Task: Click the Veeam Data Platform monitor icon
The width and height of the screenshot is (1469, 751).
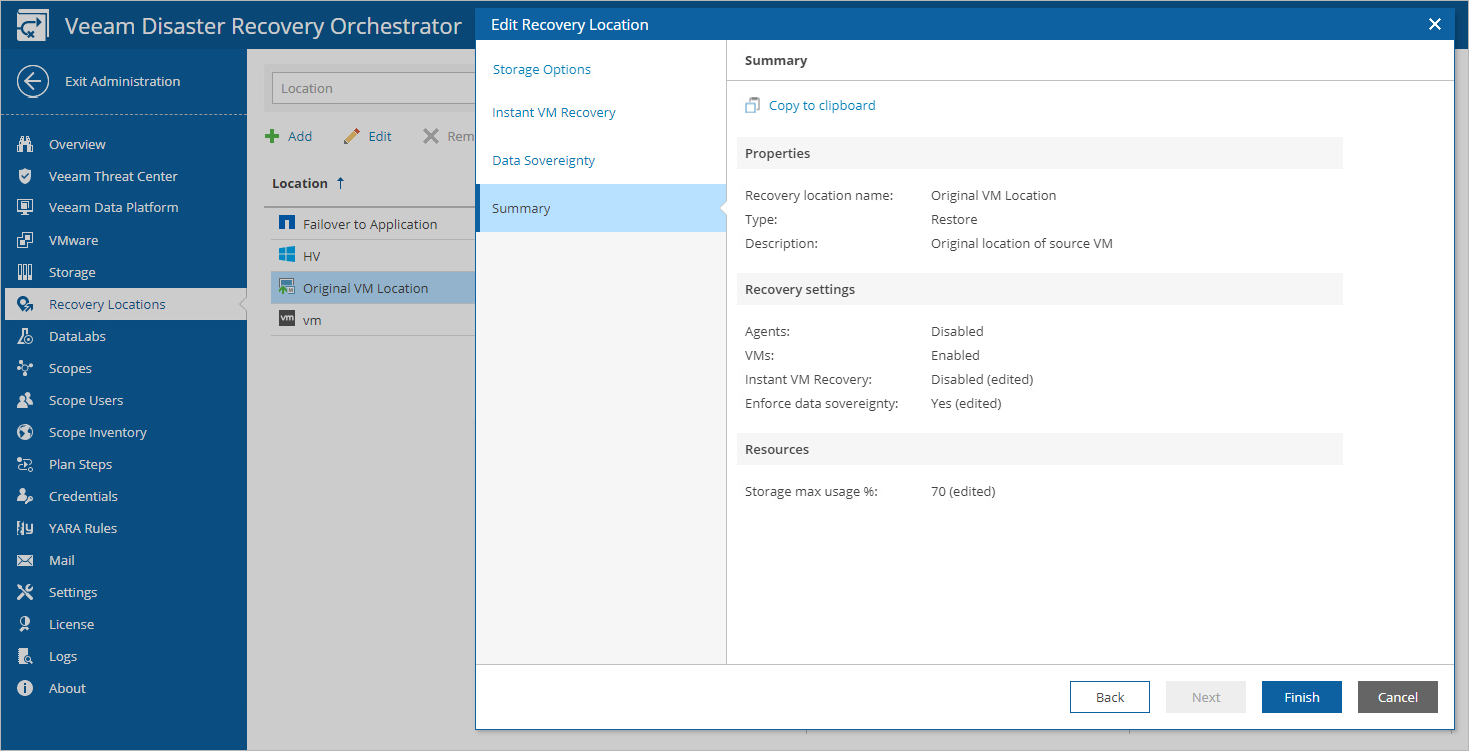Action: click(26, 208)
